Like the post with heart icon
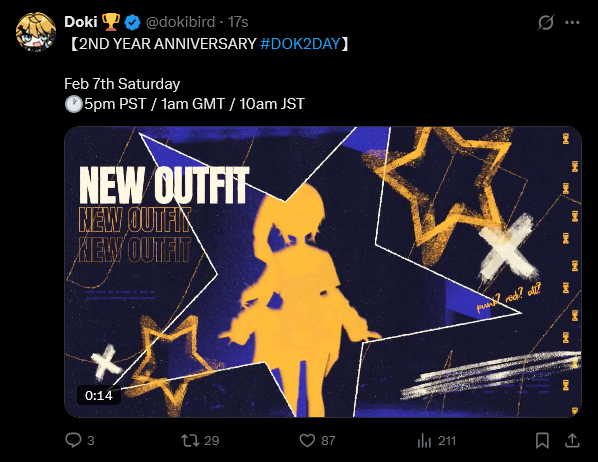 pos(307,441)
